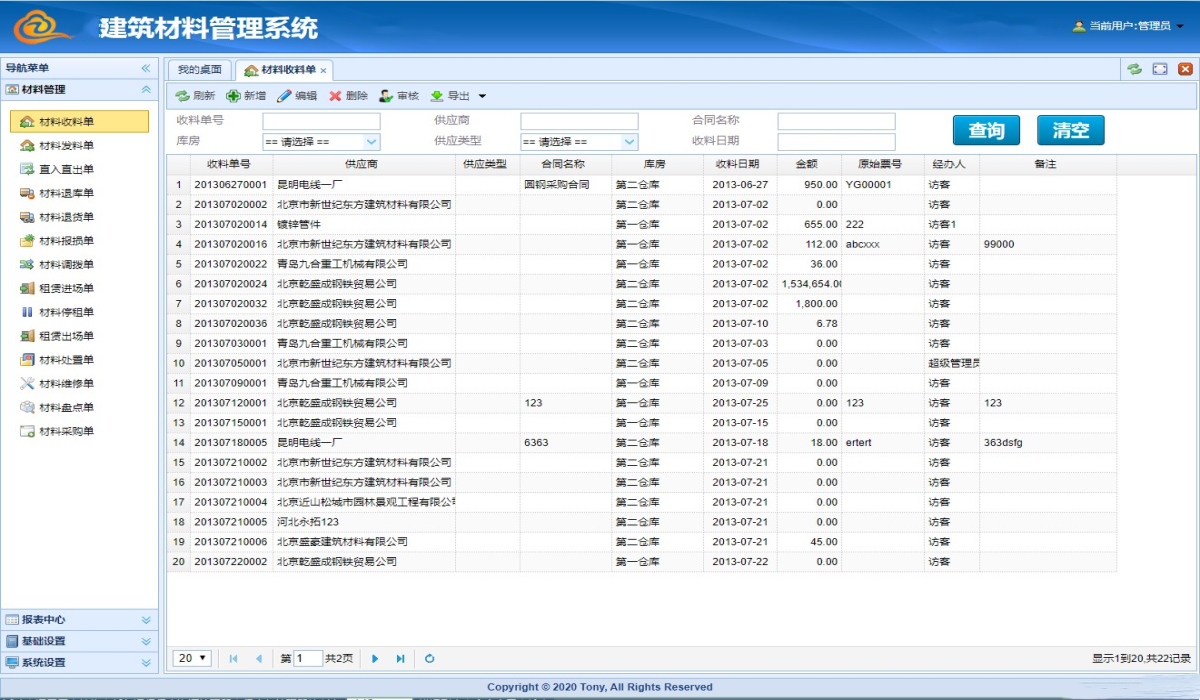Click the 查询 search button
1200x700 pixels.
point(986,130)
